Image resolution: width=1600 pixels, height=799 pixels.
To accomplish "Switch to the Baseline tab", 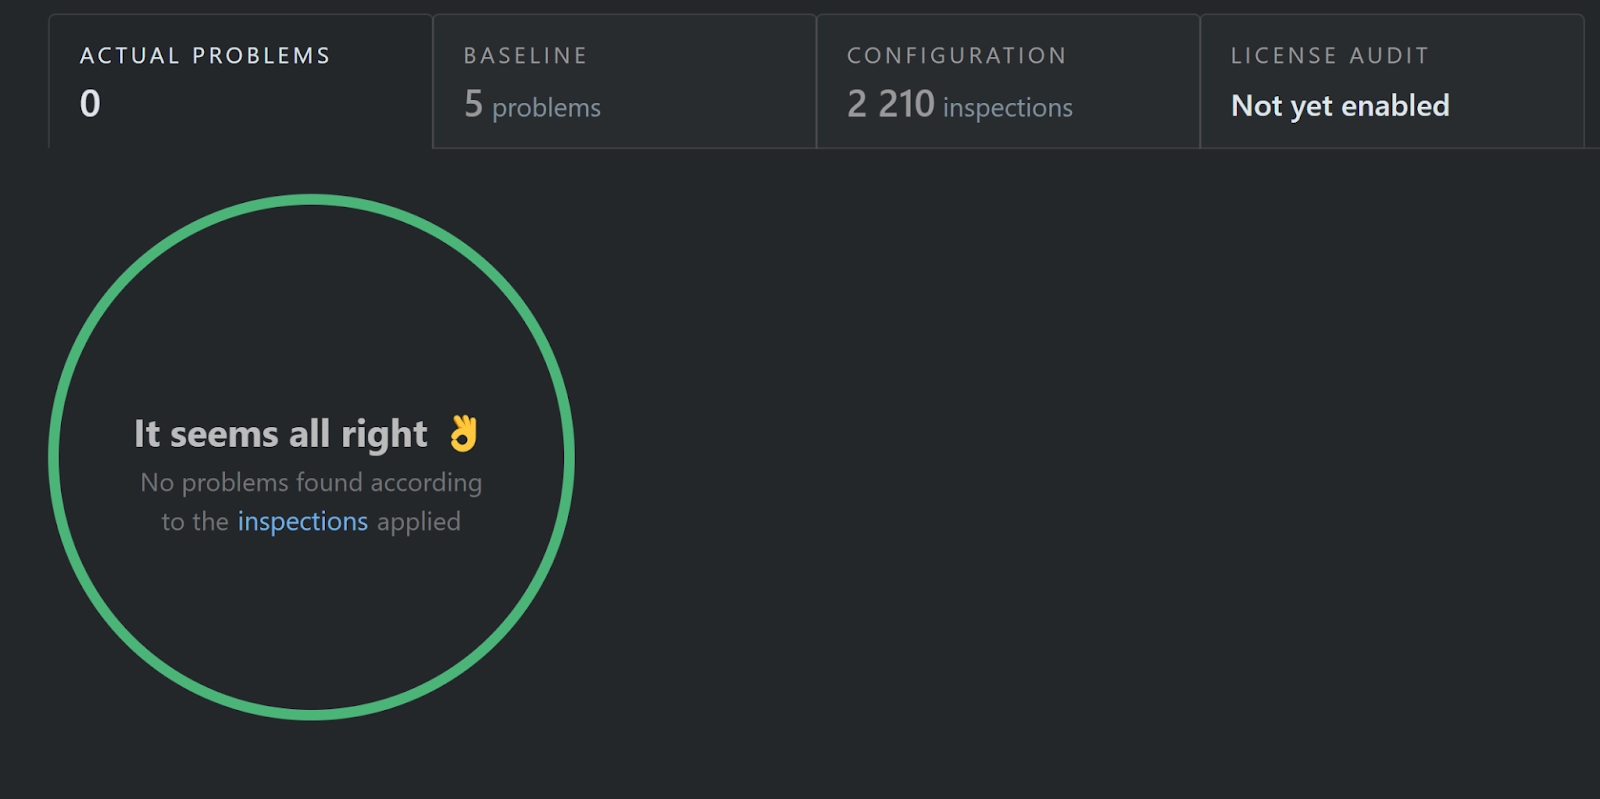I will point(624,80).
